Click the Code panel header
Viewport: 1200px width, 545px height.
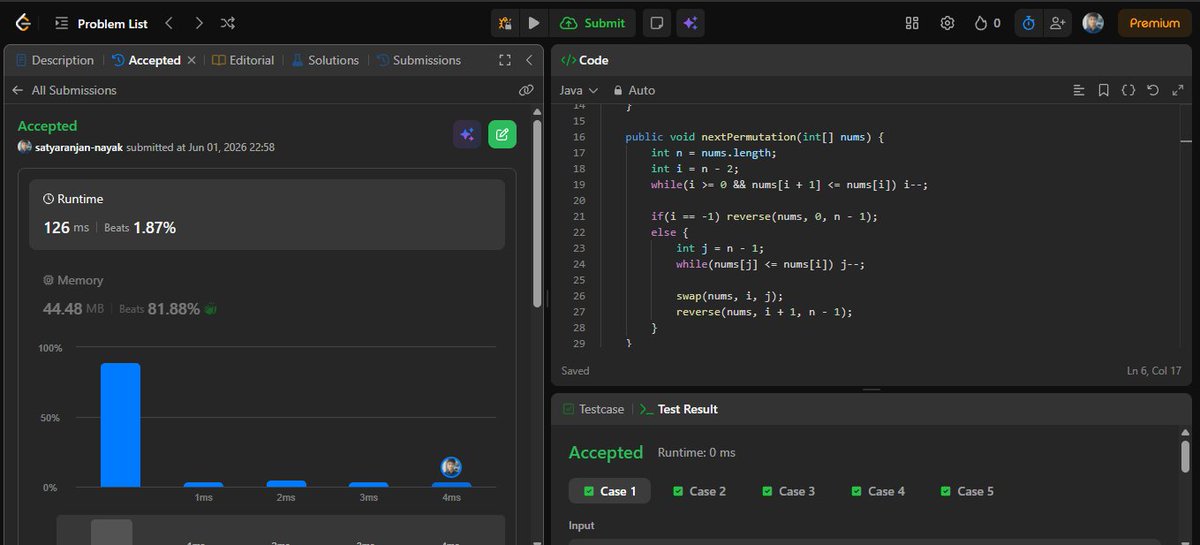584,60
